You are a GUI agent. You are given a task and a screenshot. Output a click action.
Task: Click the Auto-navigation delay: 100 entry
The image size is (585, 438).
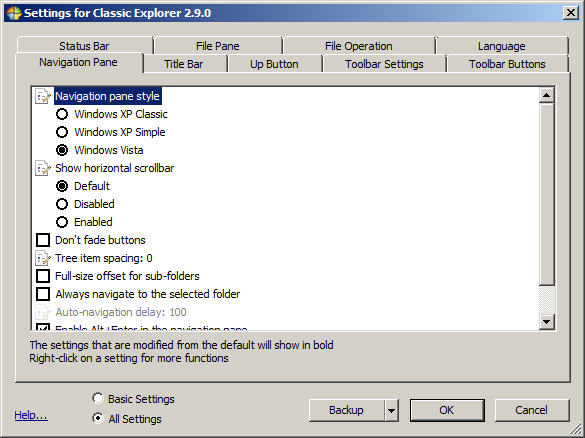click(x=121, y=312)
